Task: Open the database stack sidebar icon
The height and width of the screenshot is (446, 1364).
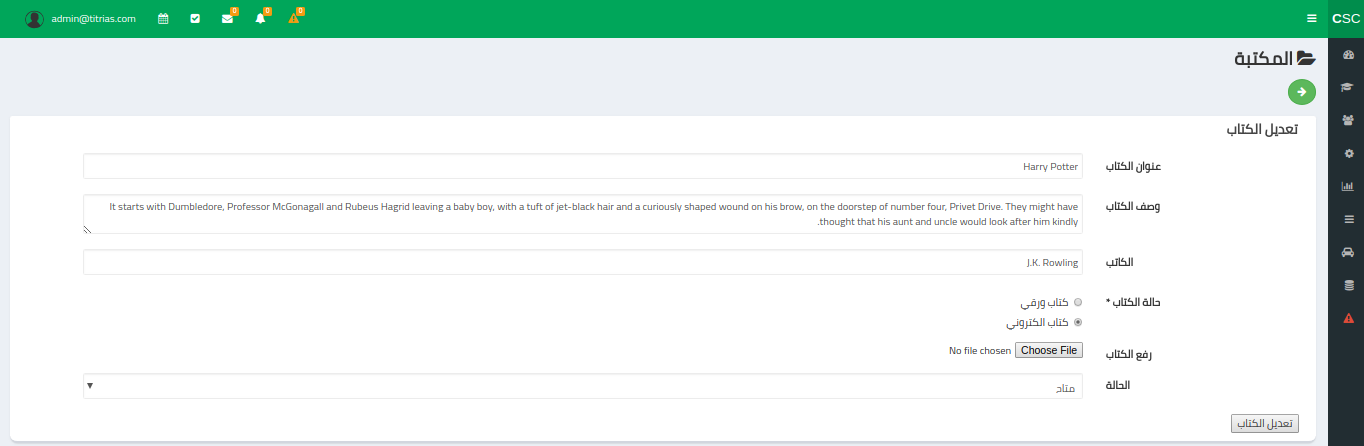Action: click(1348, 285)
